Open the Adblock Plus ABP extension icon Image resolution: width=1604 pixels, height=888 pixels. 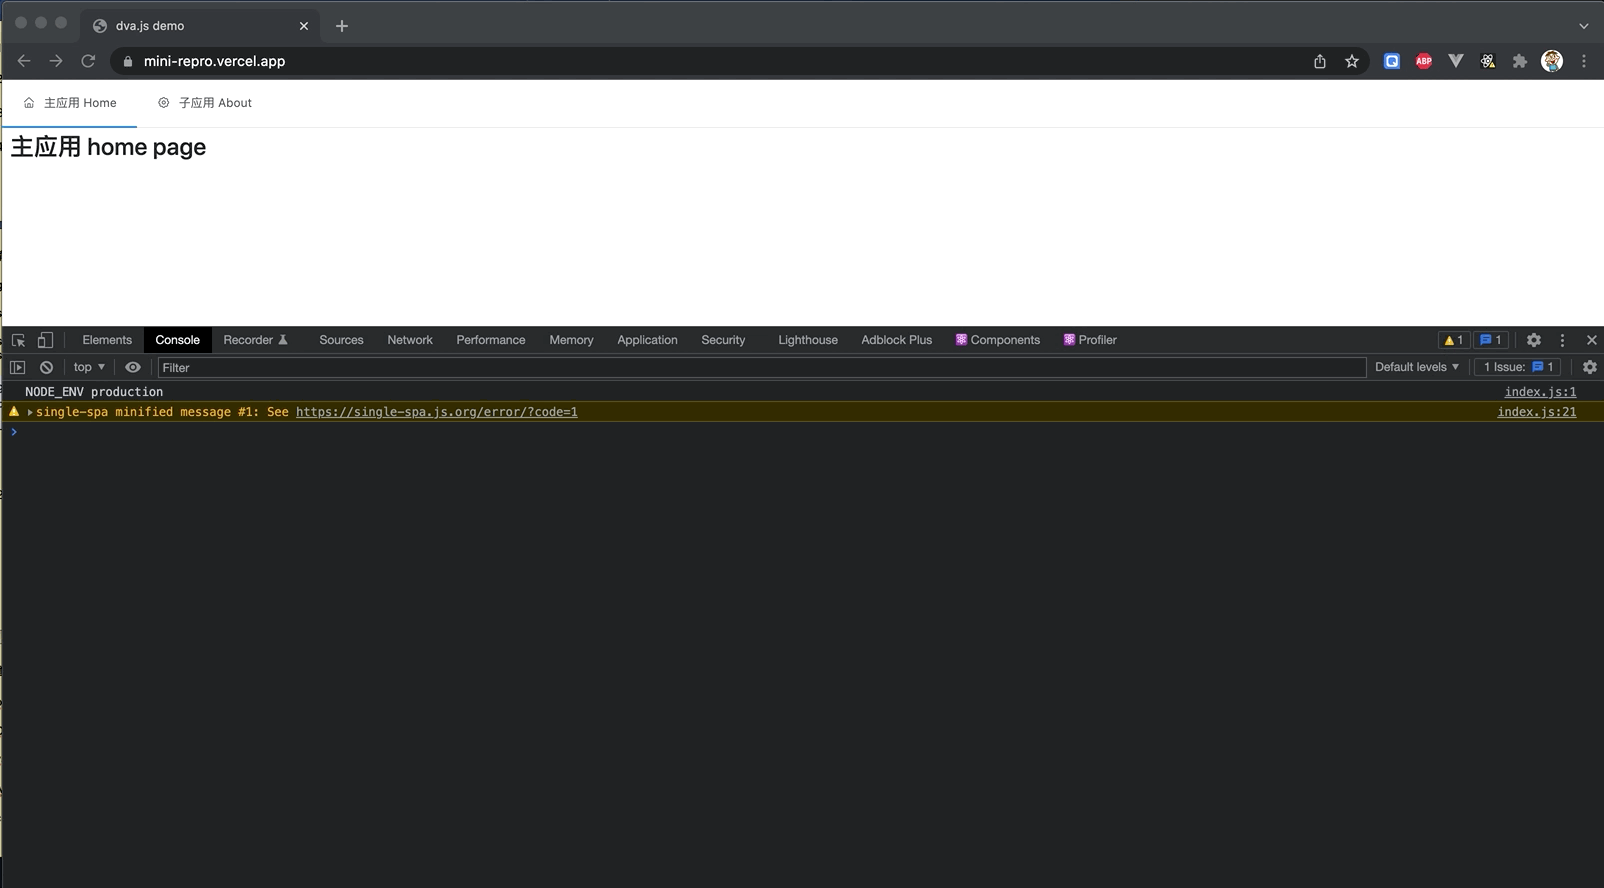click(x=1424, y=61)
